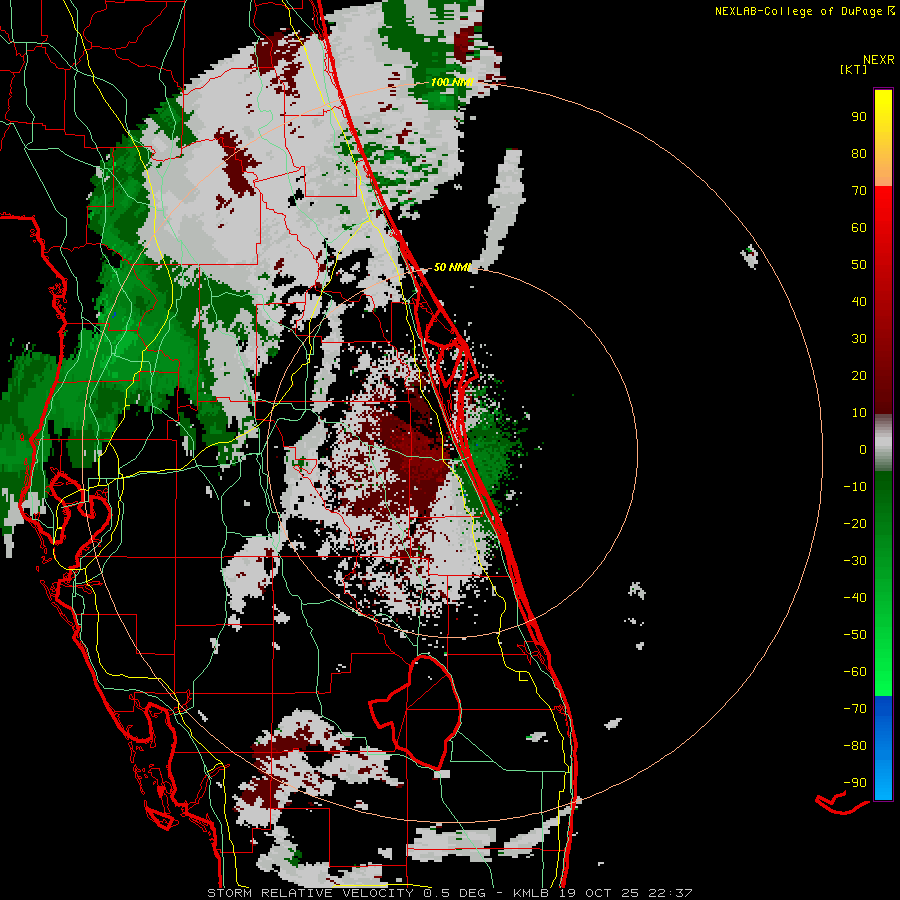Click the yellow top segment of color bar
This screenshot has width=900, height=900.
(x=883, y=138)
